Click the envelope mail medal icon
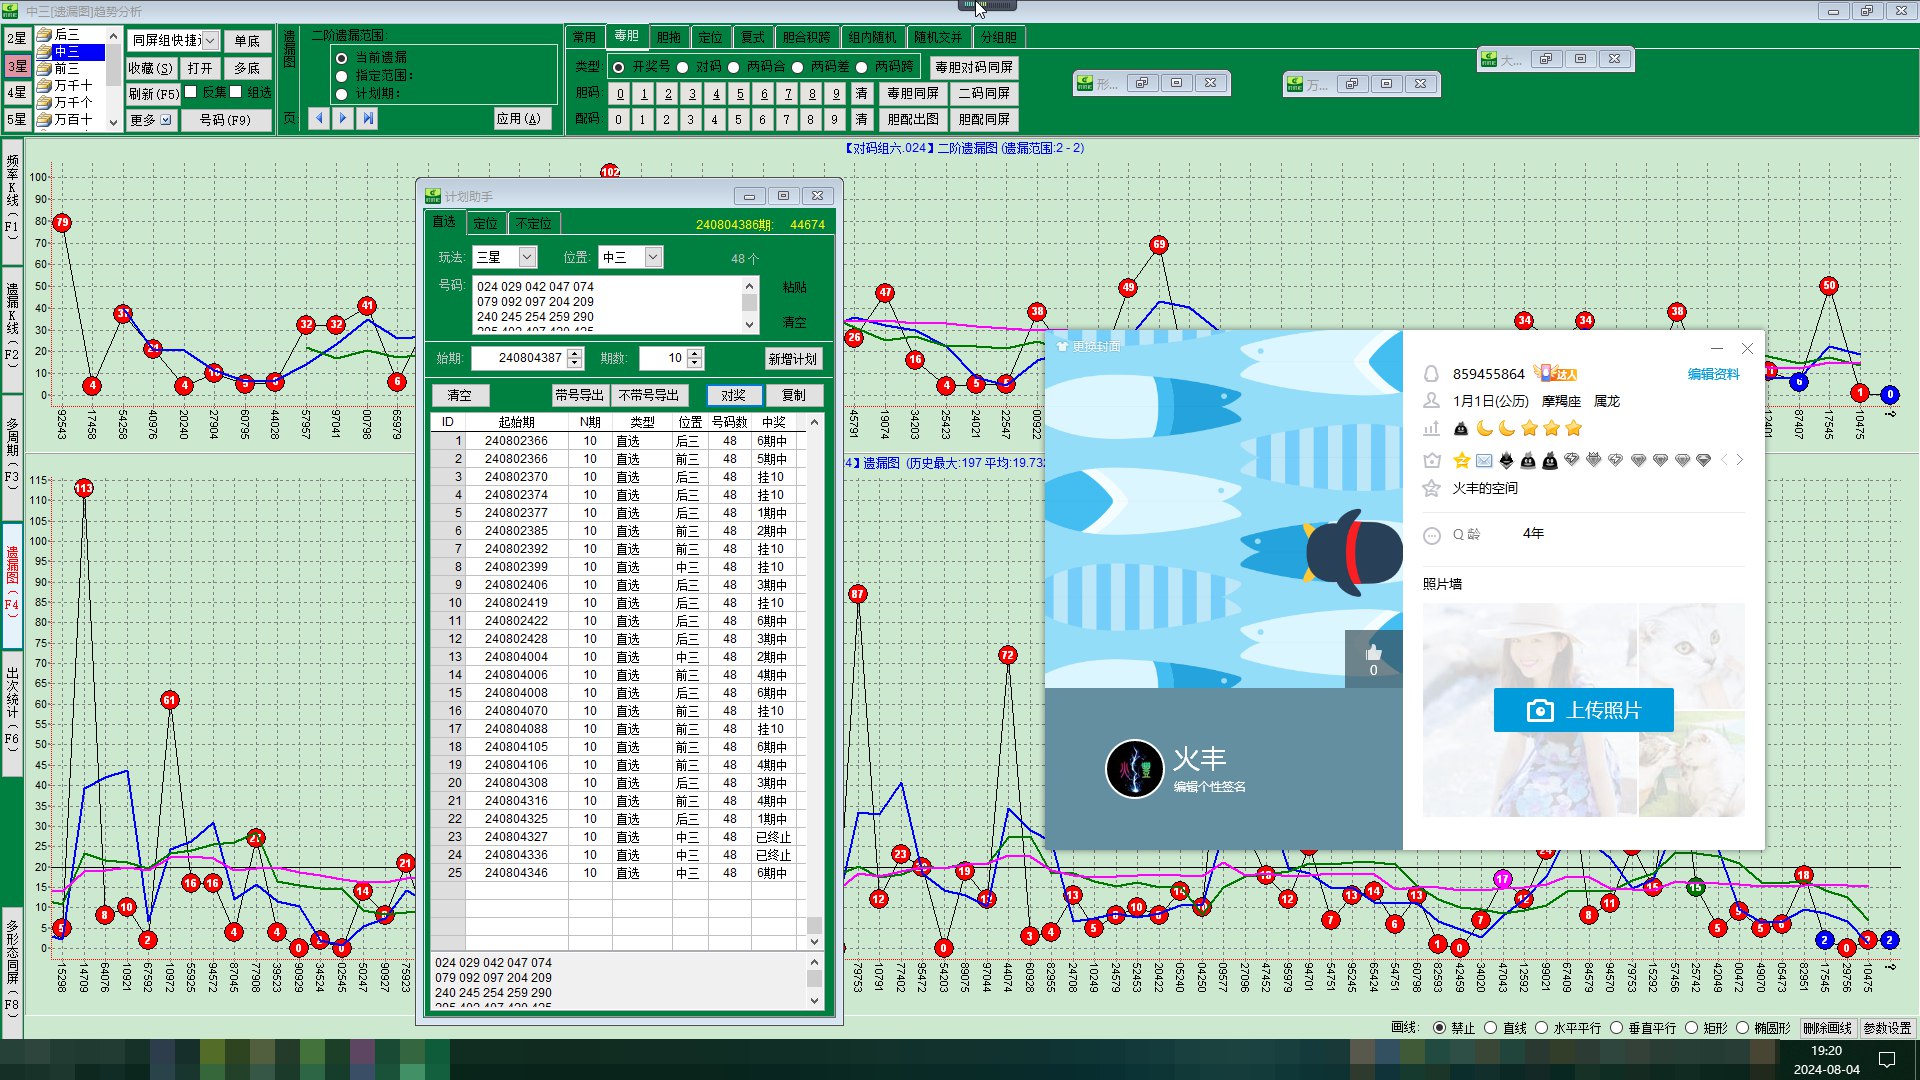The width and height of the screenshot is (1920, 1080). [x=1484, y=460]
